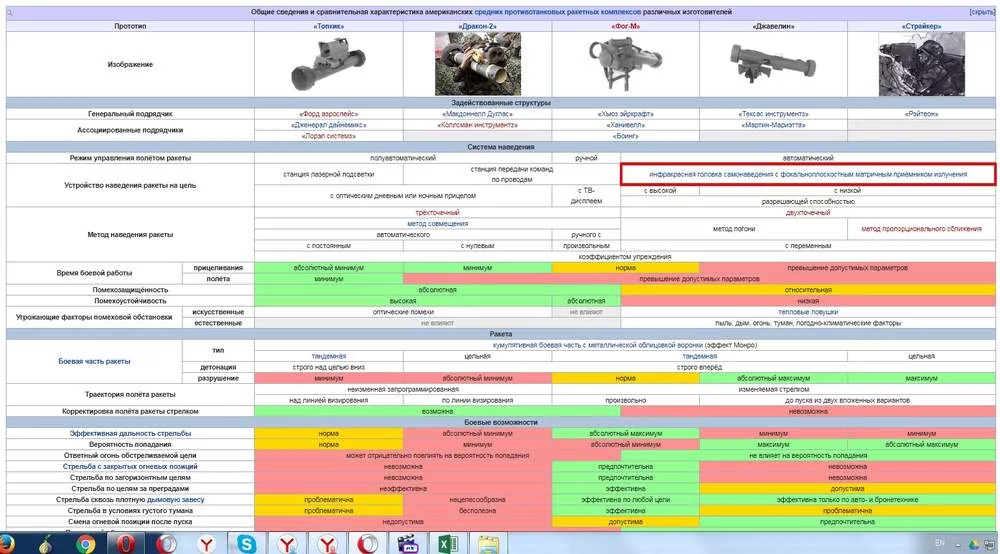Select 'Смена огневой позиции после пуска' label
This screenshot has width=1000, height=554.
click(130, 521)
